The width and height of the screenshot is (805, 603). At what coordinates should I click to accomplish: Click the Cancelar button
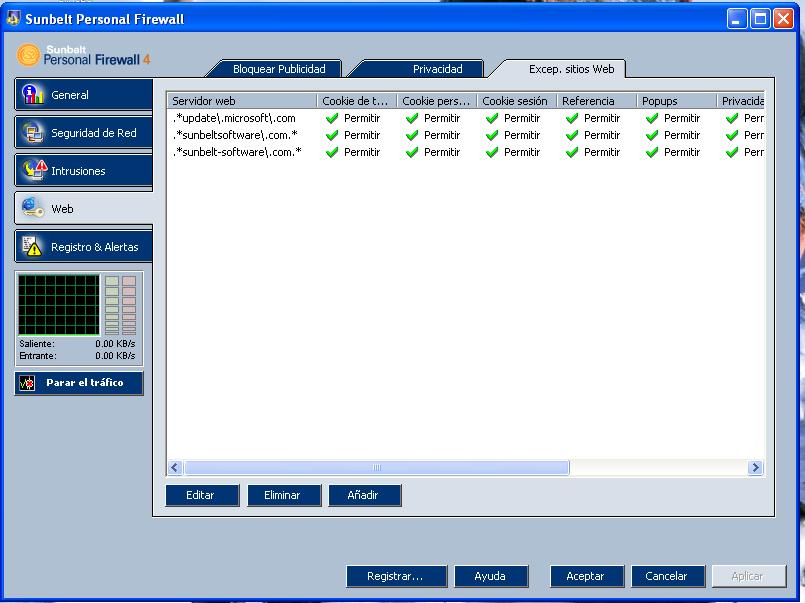pos(667,576)
